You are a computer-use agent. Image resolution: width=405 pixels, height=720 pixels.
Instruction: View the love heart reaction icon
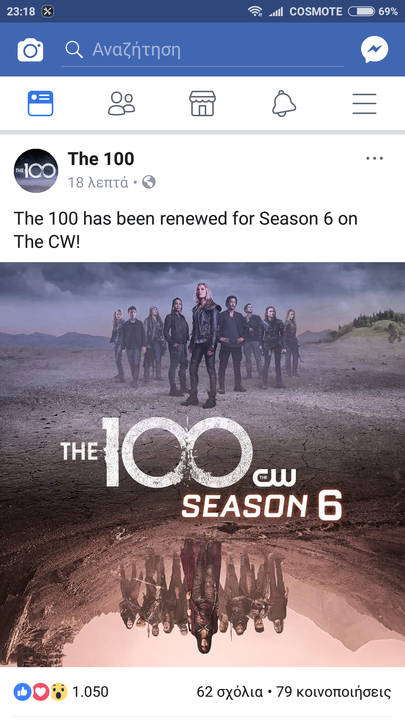point(40,692)
